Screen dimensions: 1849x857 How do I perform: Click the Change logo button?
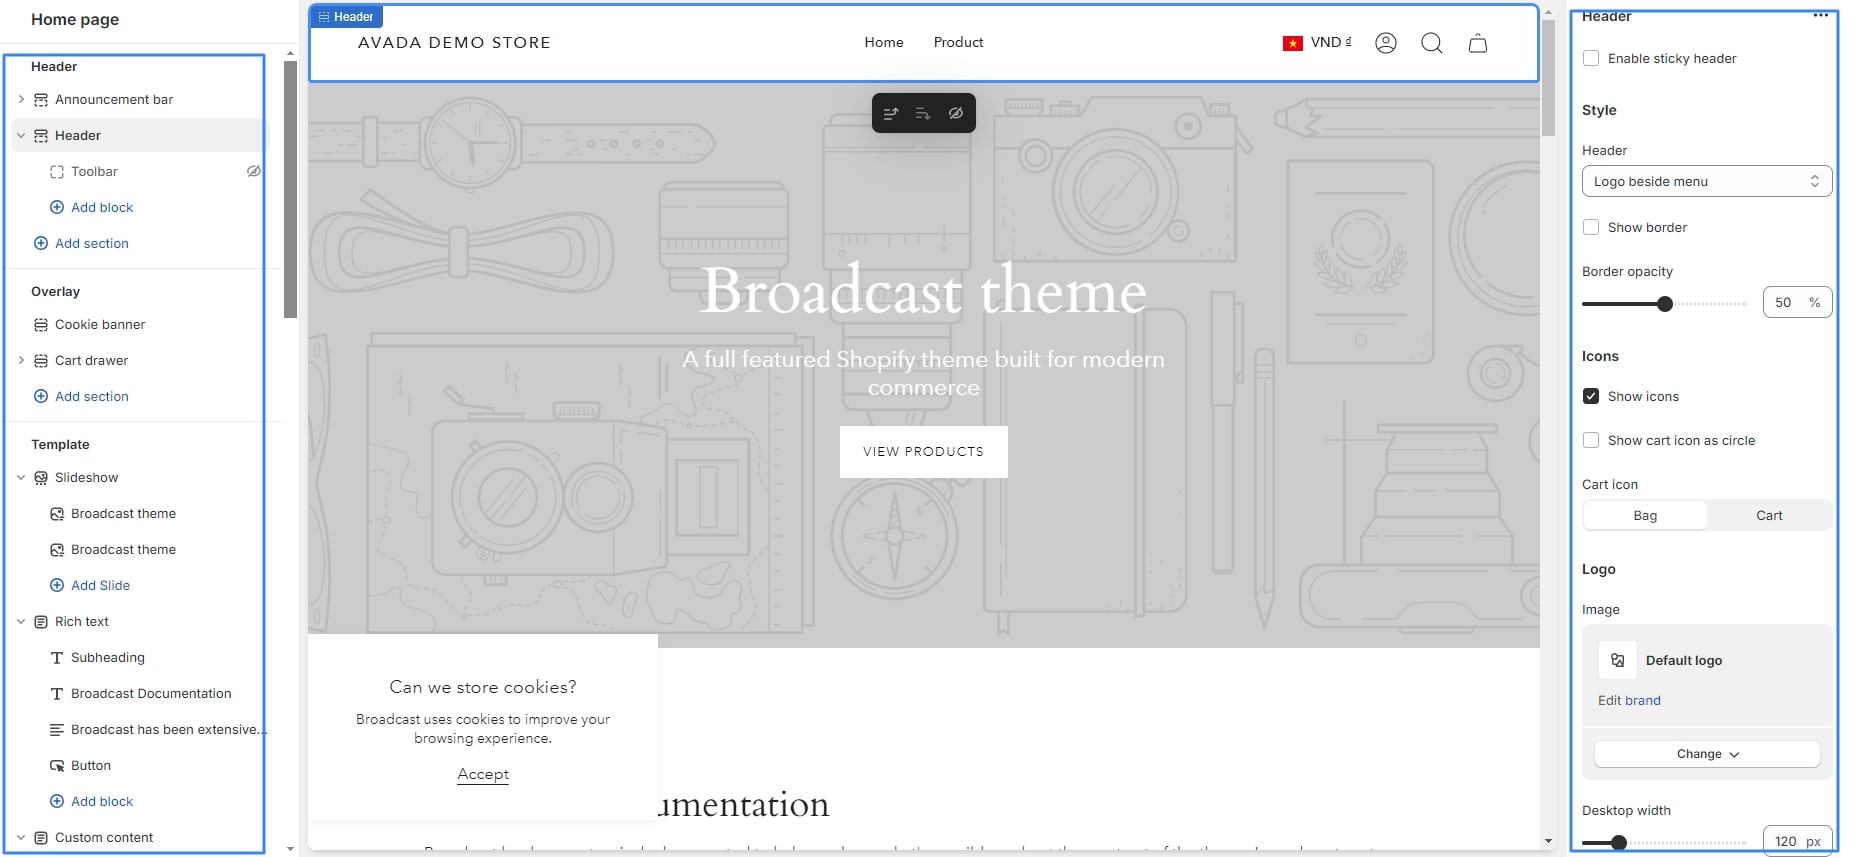tap(1707, 754)
